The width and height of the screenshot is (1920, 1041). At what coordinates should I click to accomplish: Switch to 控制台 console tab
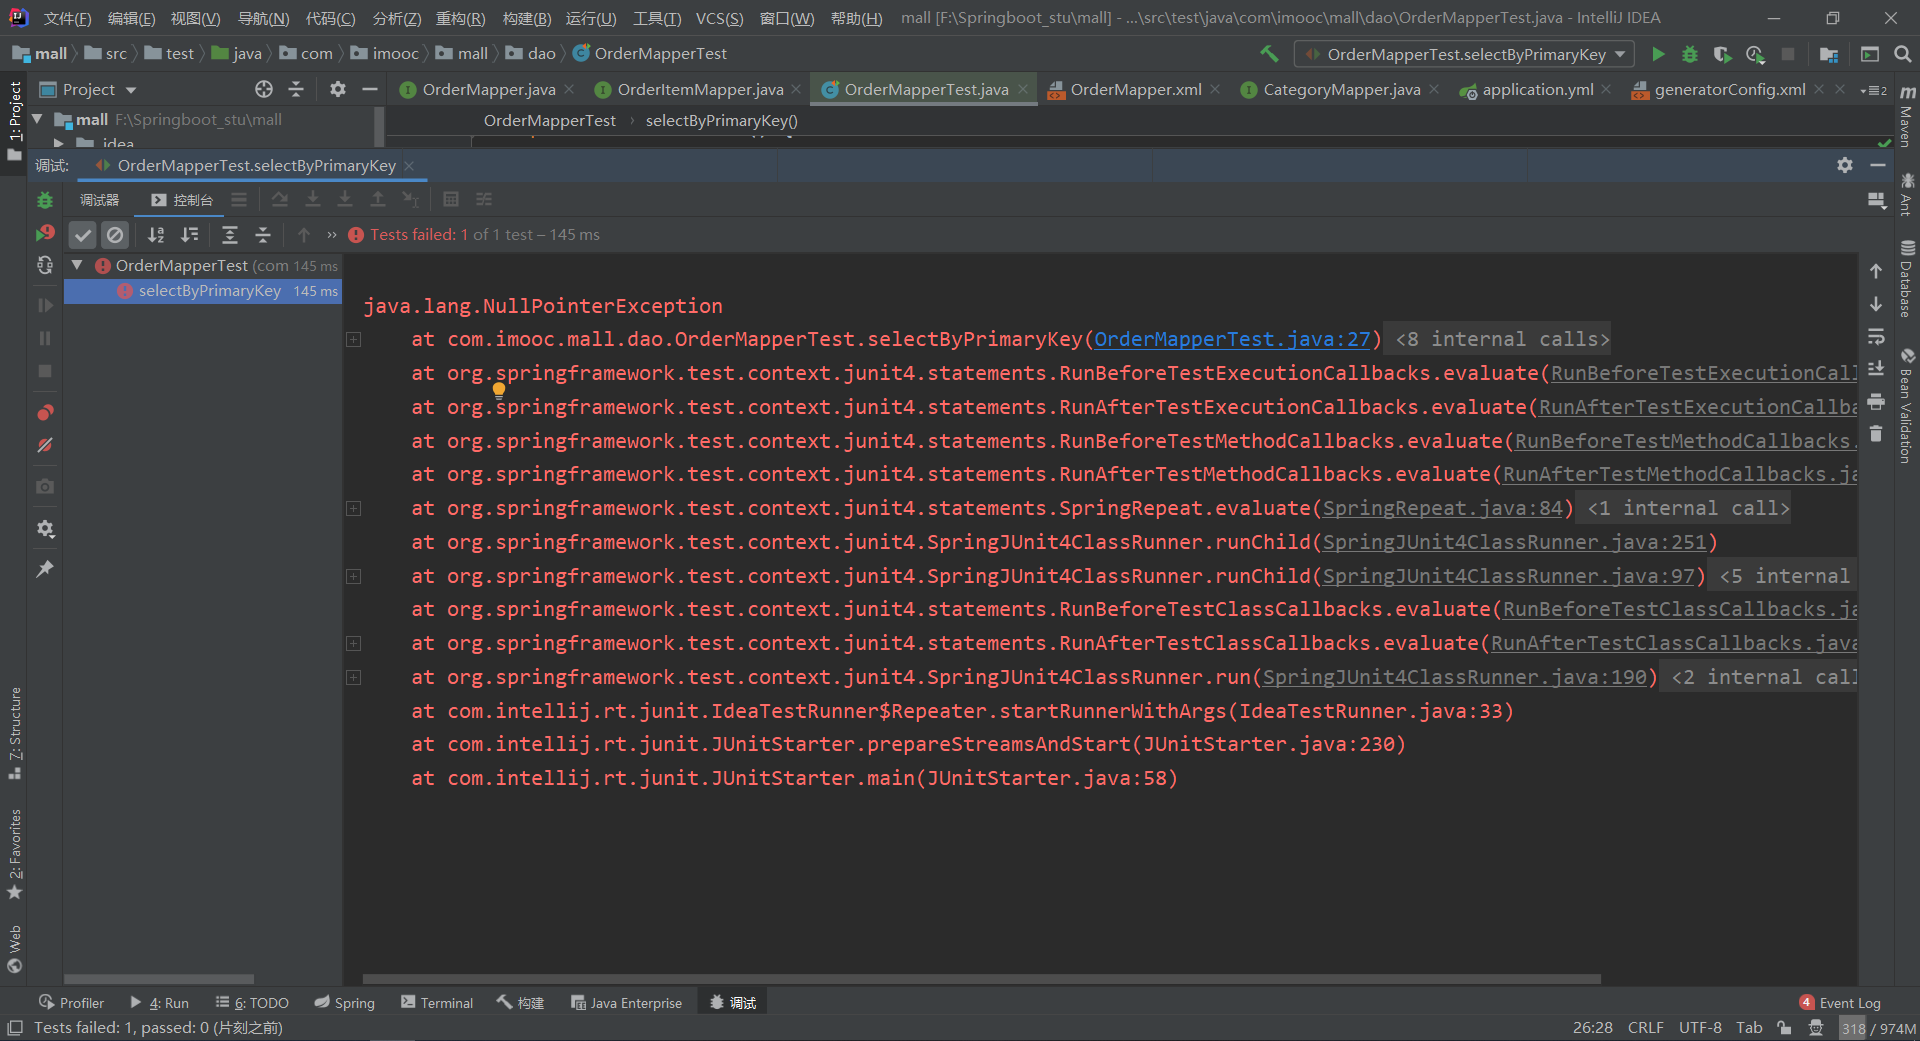click(183, 200)
